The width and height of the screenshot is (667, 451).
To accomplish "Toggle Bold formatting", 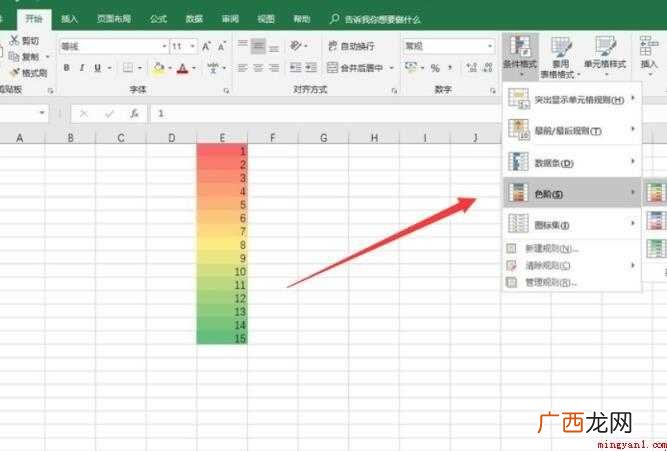I will 67,68.
